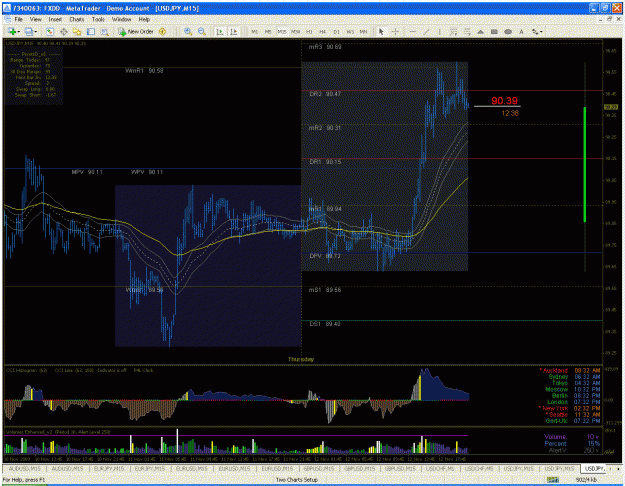Open the USDCHF,M1 chart tab

click(440, 469)
